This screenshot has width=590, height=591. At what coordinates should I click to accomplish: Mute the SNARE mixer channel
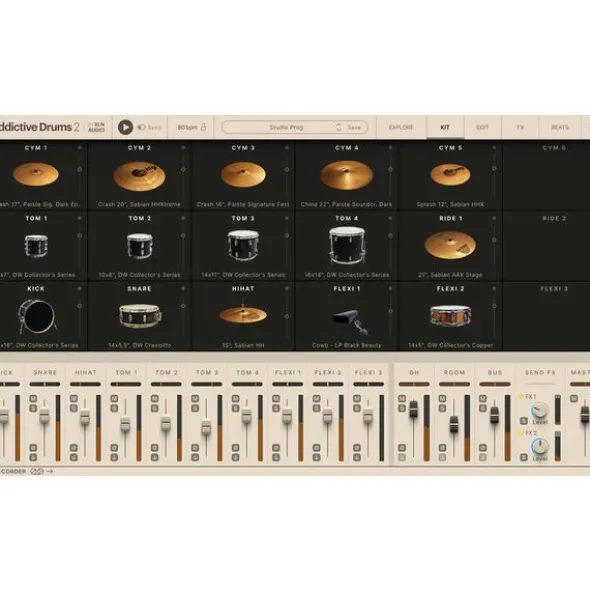33,398
